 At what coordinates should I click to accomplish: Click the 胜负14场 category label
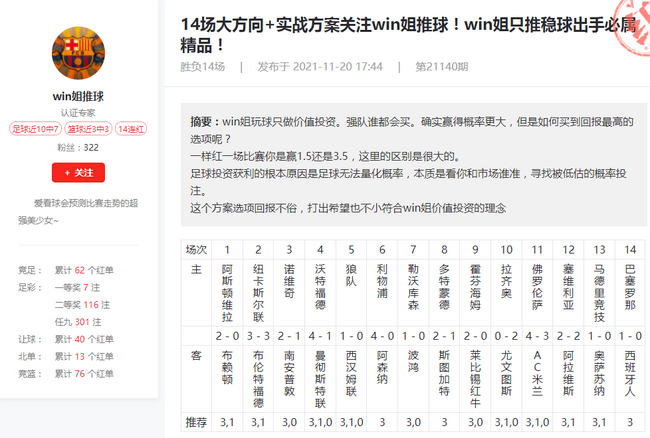point(203,67)
